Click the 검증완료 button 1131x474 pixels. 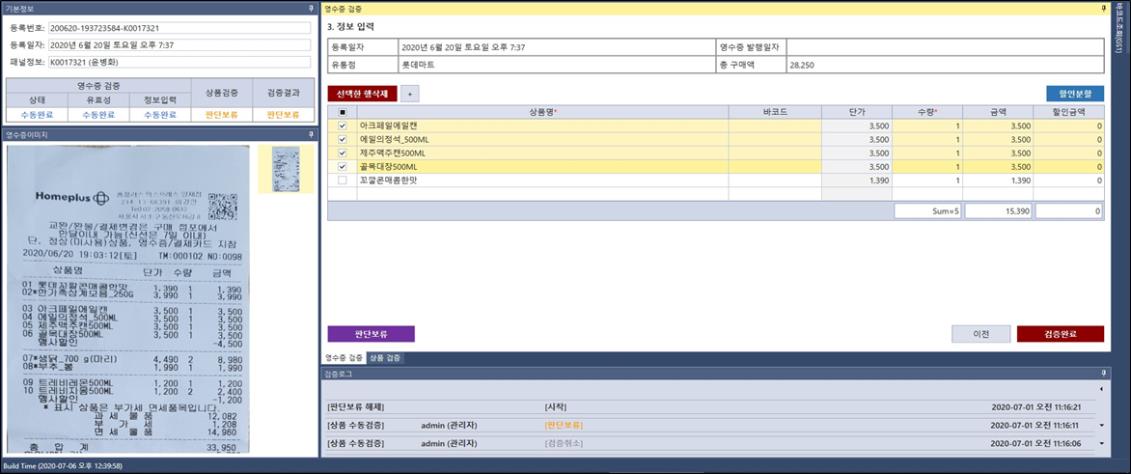click(x=1060, y=334)
